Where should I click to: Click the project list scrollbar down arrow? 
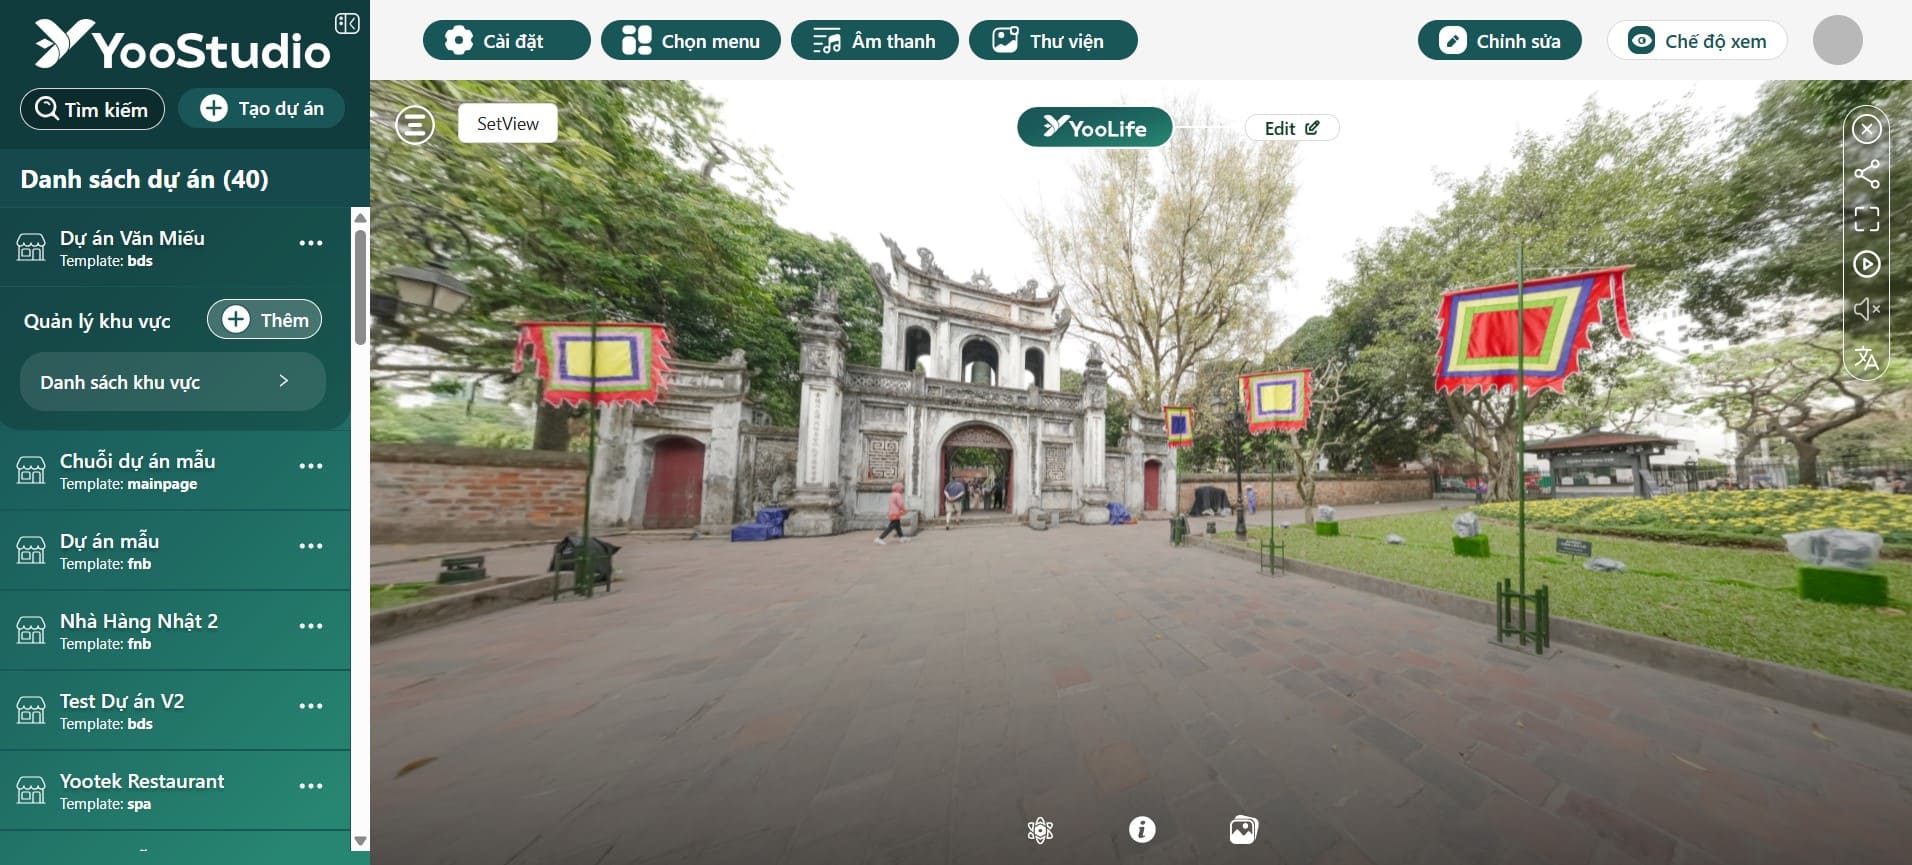(x=361, y=841)
